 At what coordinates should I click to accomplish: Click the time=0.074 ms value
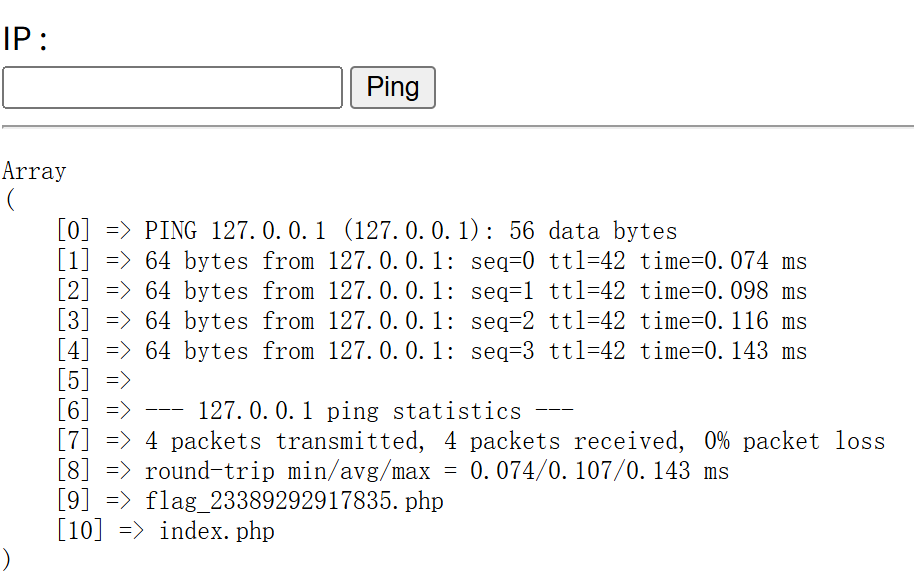pyautogui.click(x=723, y=261)
